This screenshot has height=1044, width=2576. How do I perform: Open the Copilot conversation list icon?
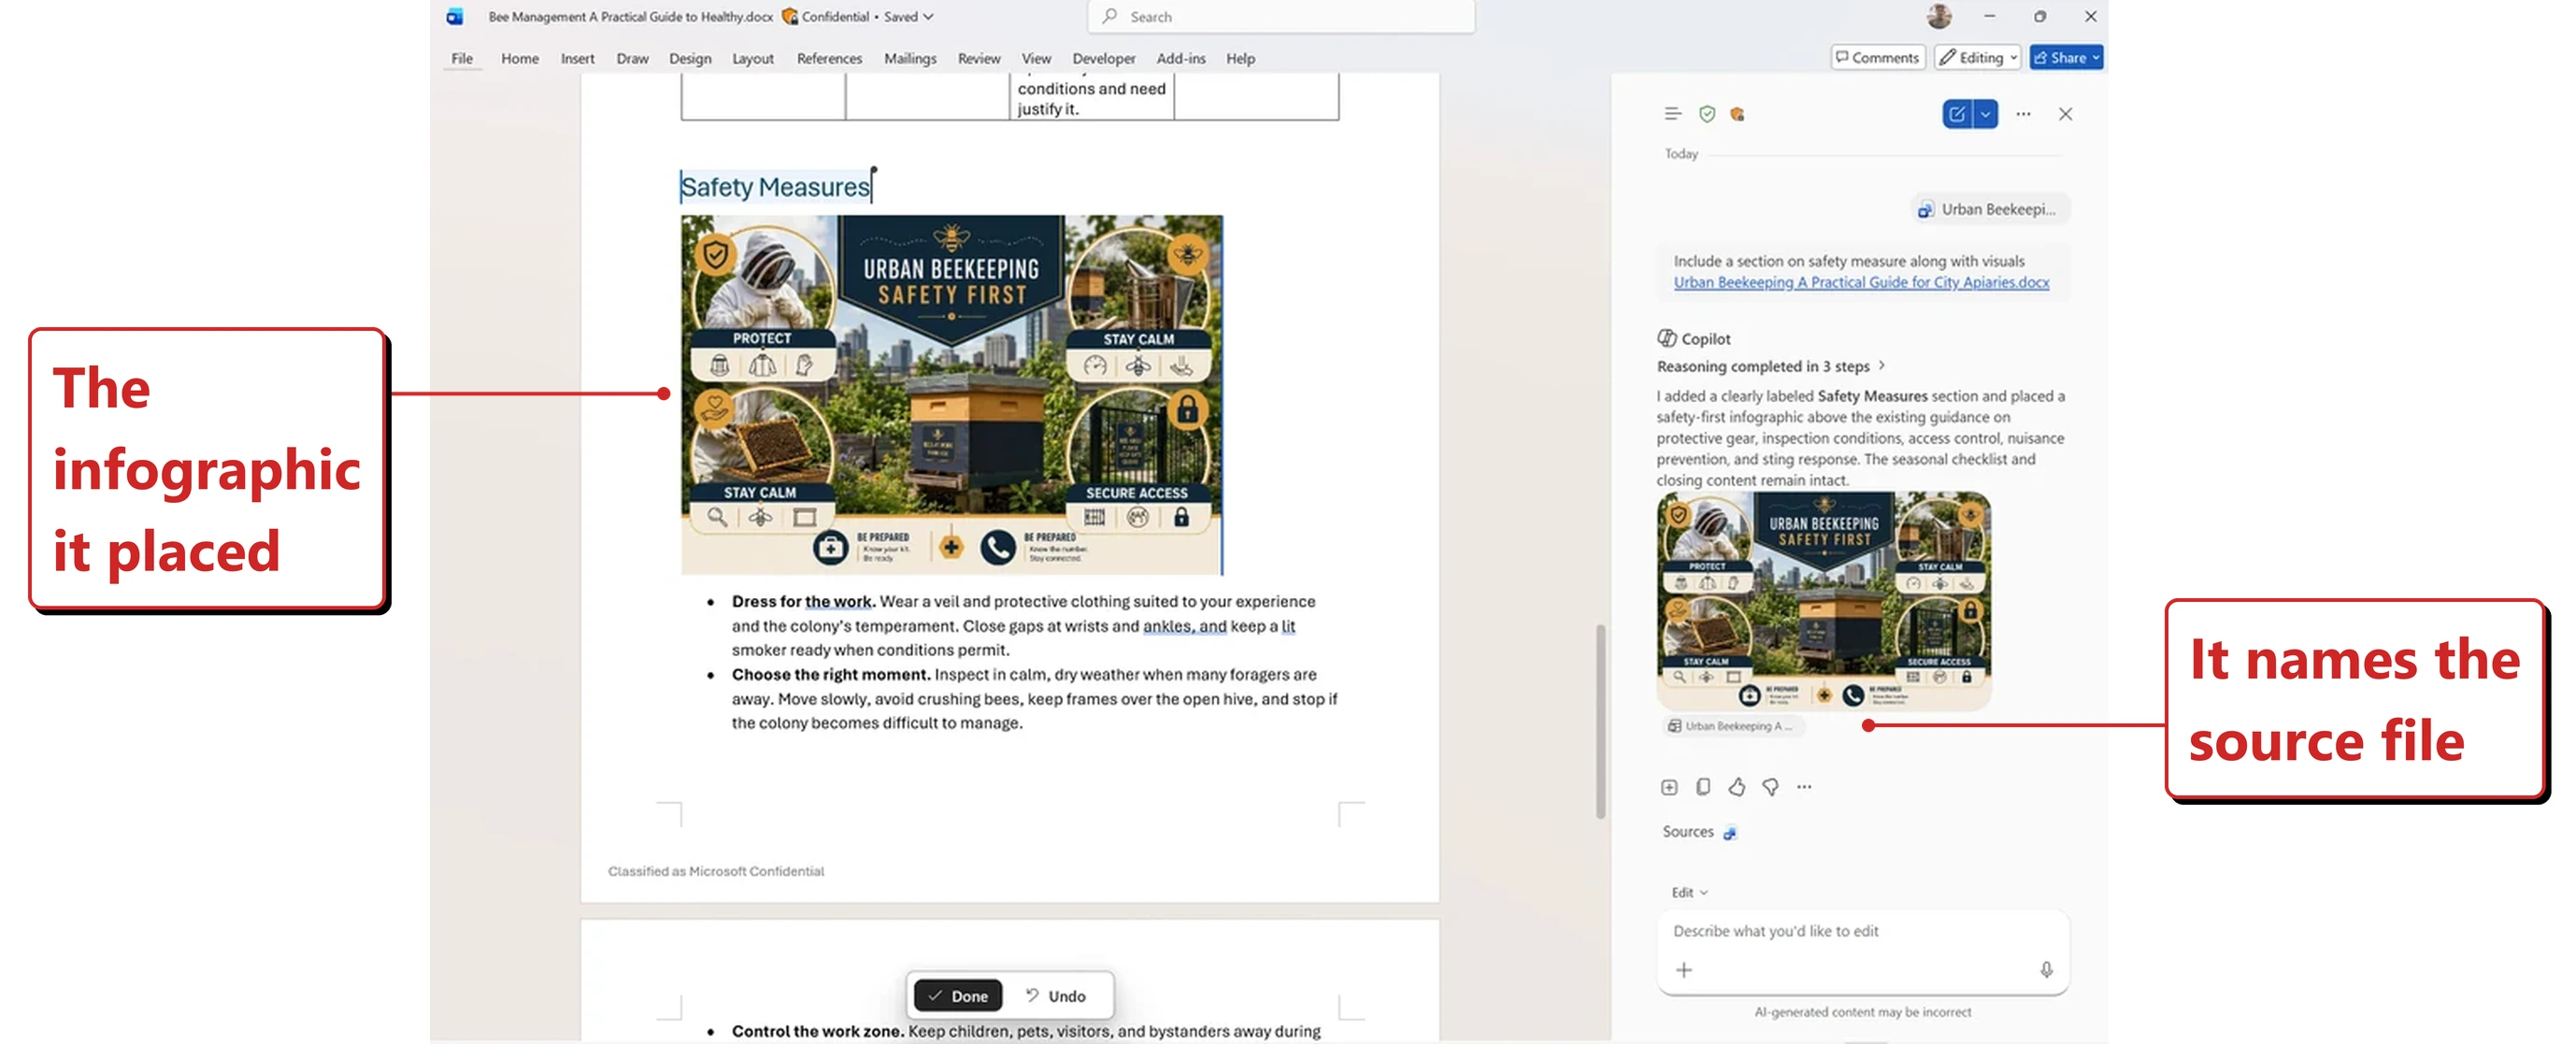point(1672,114)
